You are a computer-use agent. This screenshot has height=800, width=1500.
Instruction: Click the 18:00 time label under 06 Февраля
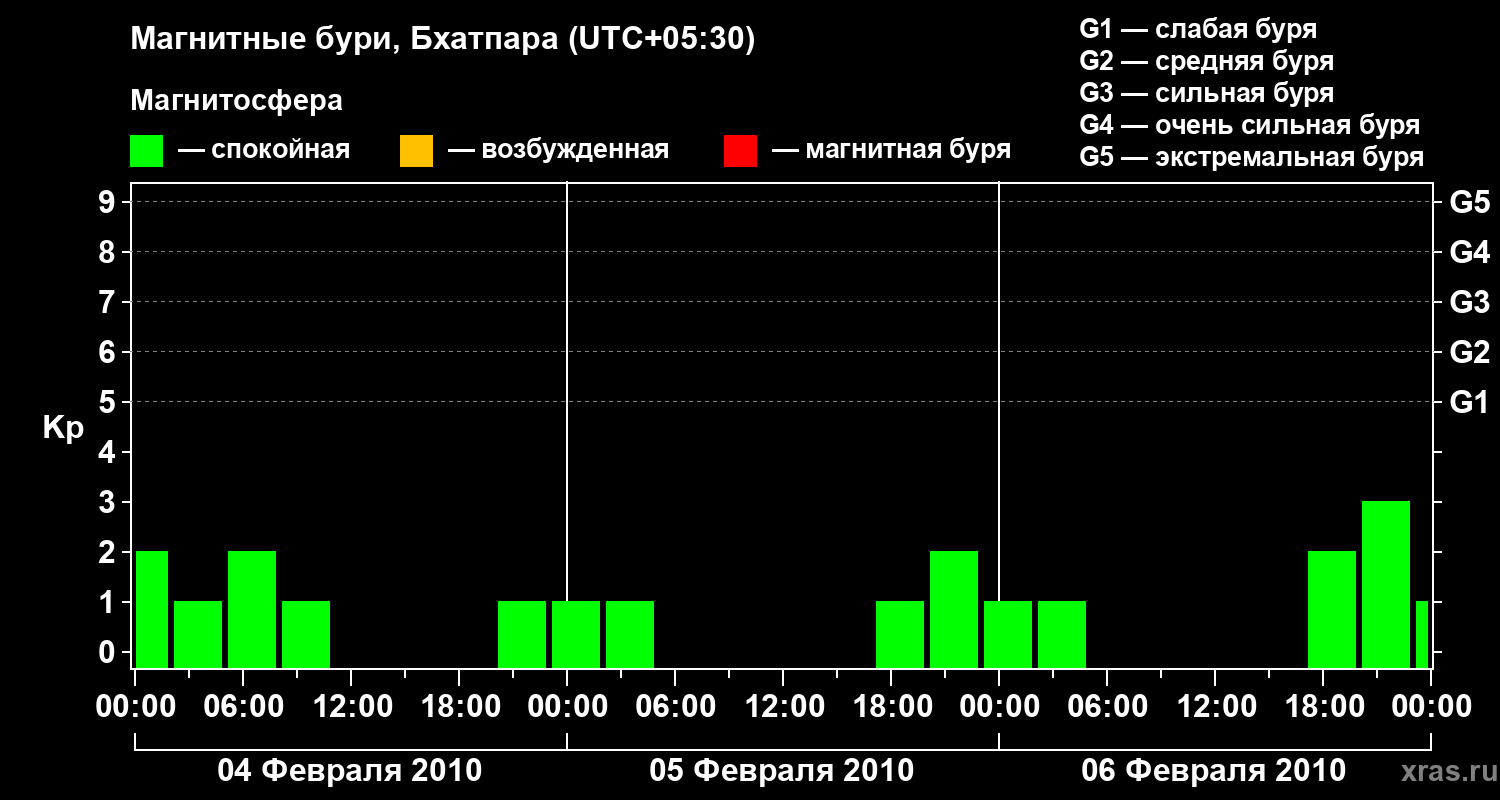point(1323,707)
